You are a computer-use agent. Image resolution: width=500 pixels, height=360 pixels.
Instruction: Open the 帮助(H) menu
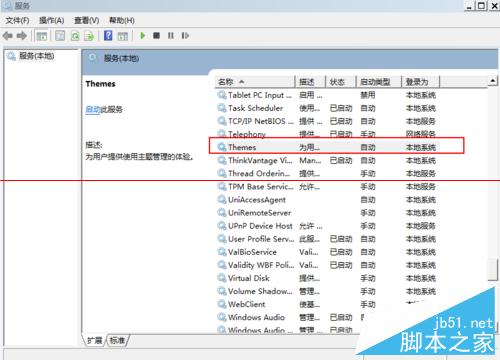(122, 21)
